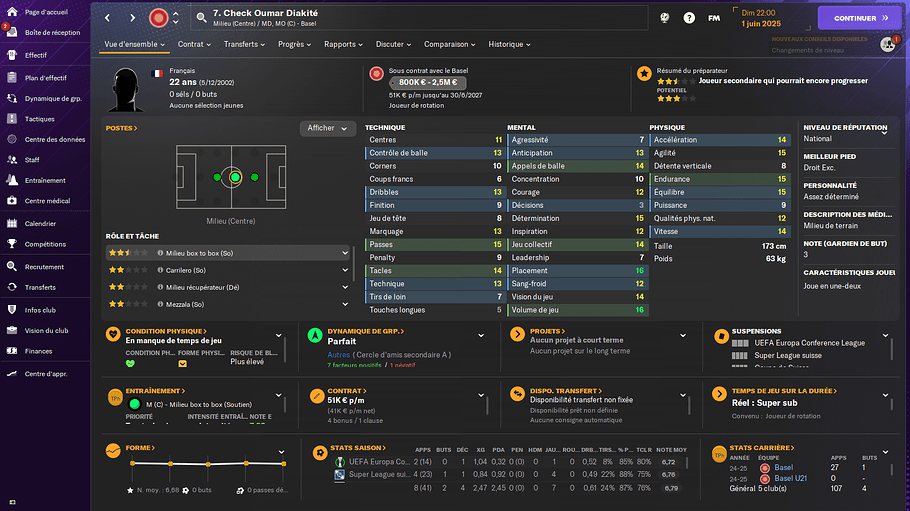This screenshot has width=910, height=511.
Task: Click the back navigation arrow
Action: click(x=107, y=18)
